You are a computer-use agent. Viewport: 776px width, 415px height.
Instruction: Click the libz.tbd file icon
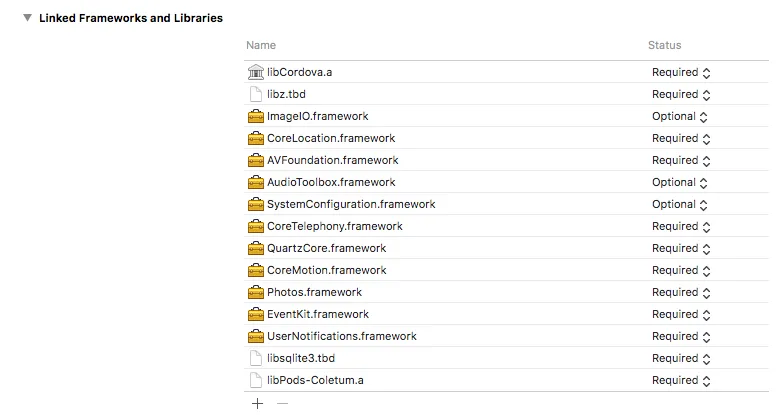[x=255, y=94]
